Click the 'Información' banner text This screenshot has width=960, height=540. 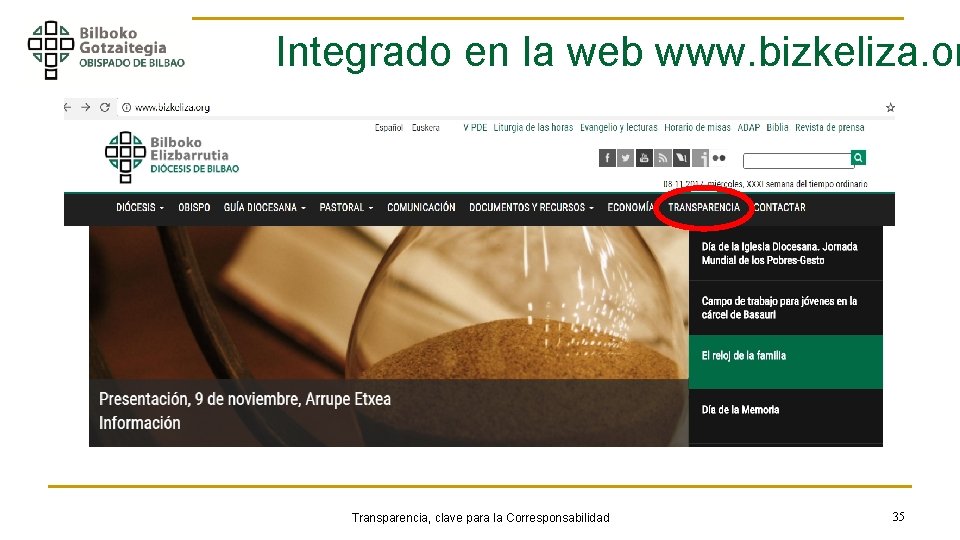[x=140, y=423]
